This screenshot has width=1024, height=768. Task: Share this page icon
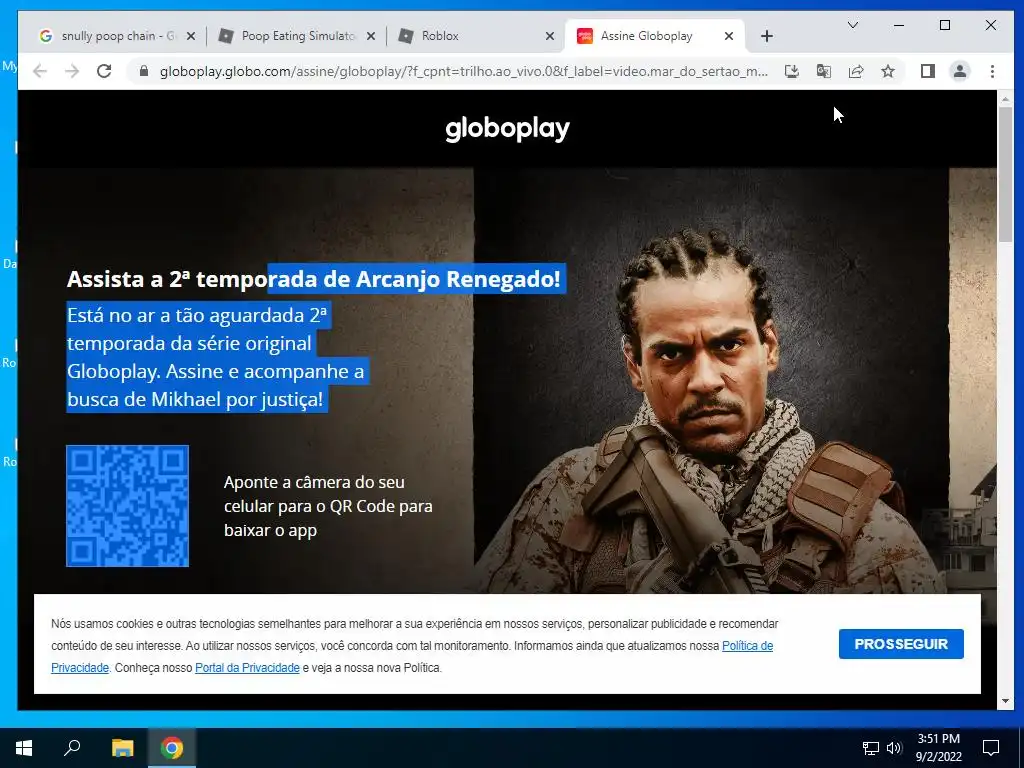click(856, 71)
